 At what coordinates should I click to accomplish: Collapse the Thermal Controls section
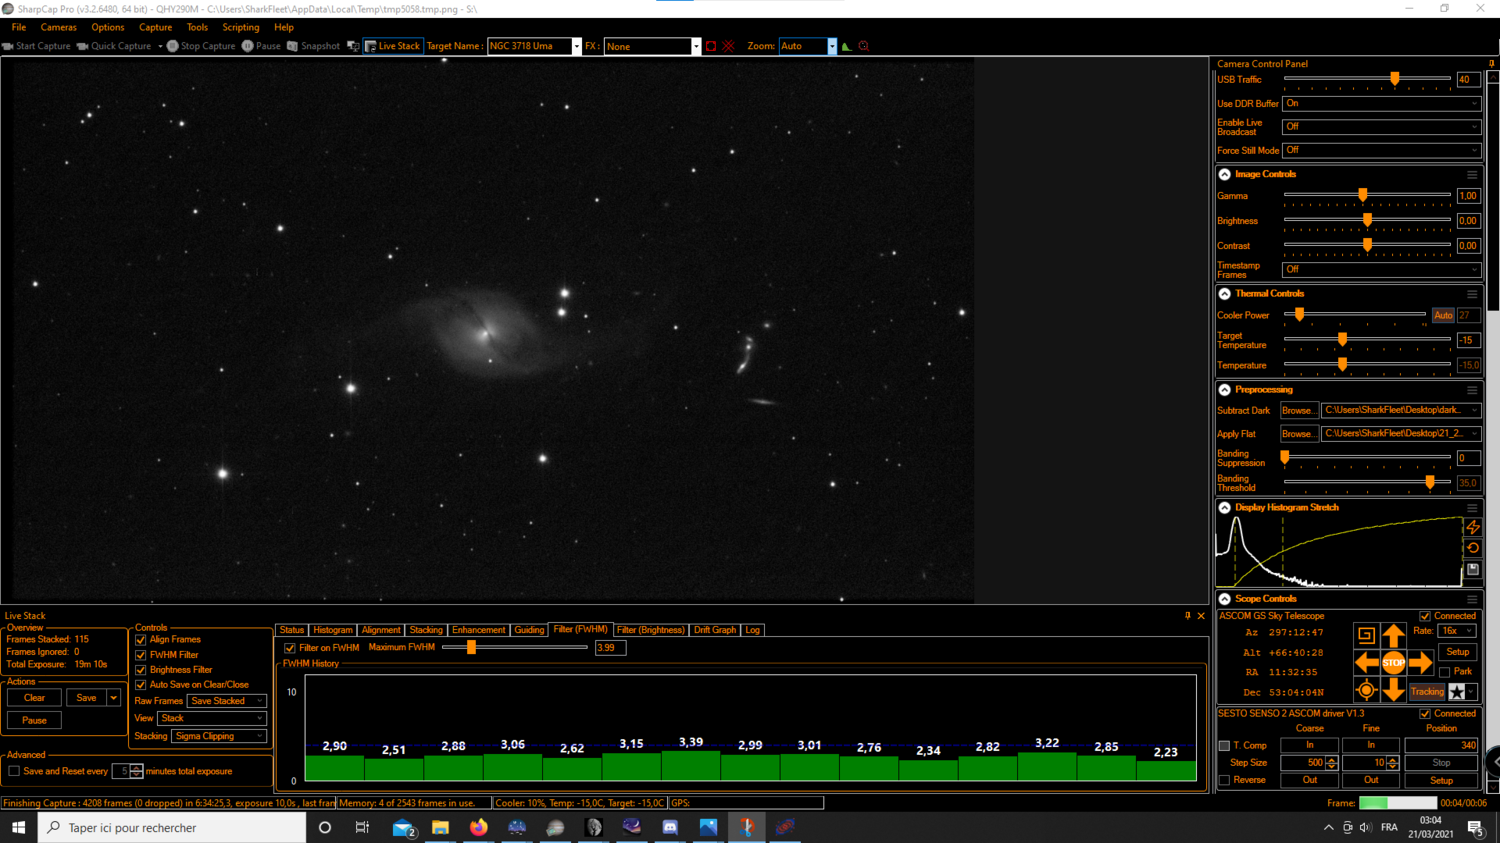[x=1224, y=293]
